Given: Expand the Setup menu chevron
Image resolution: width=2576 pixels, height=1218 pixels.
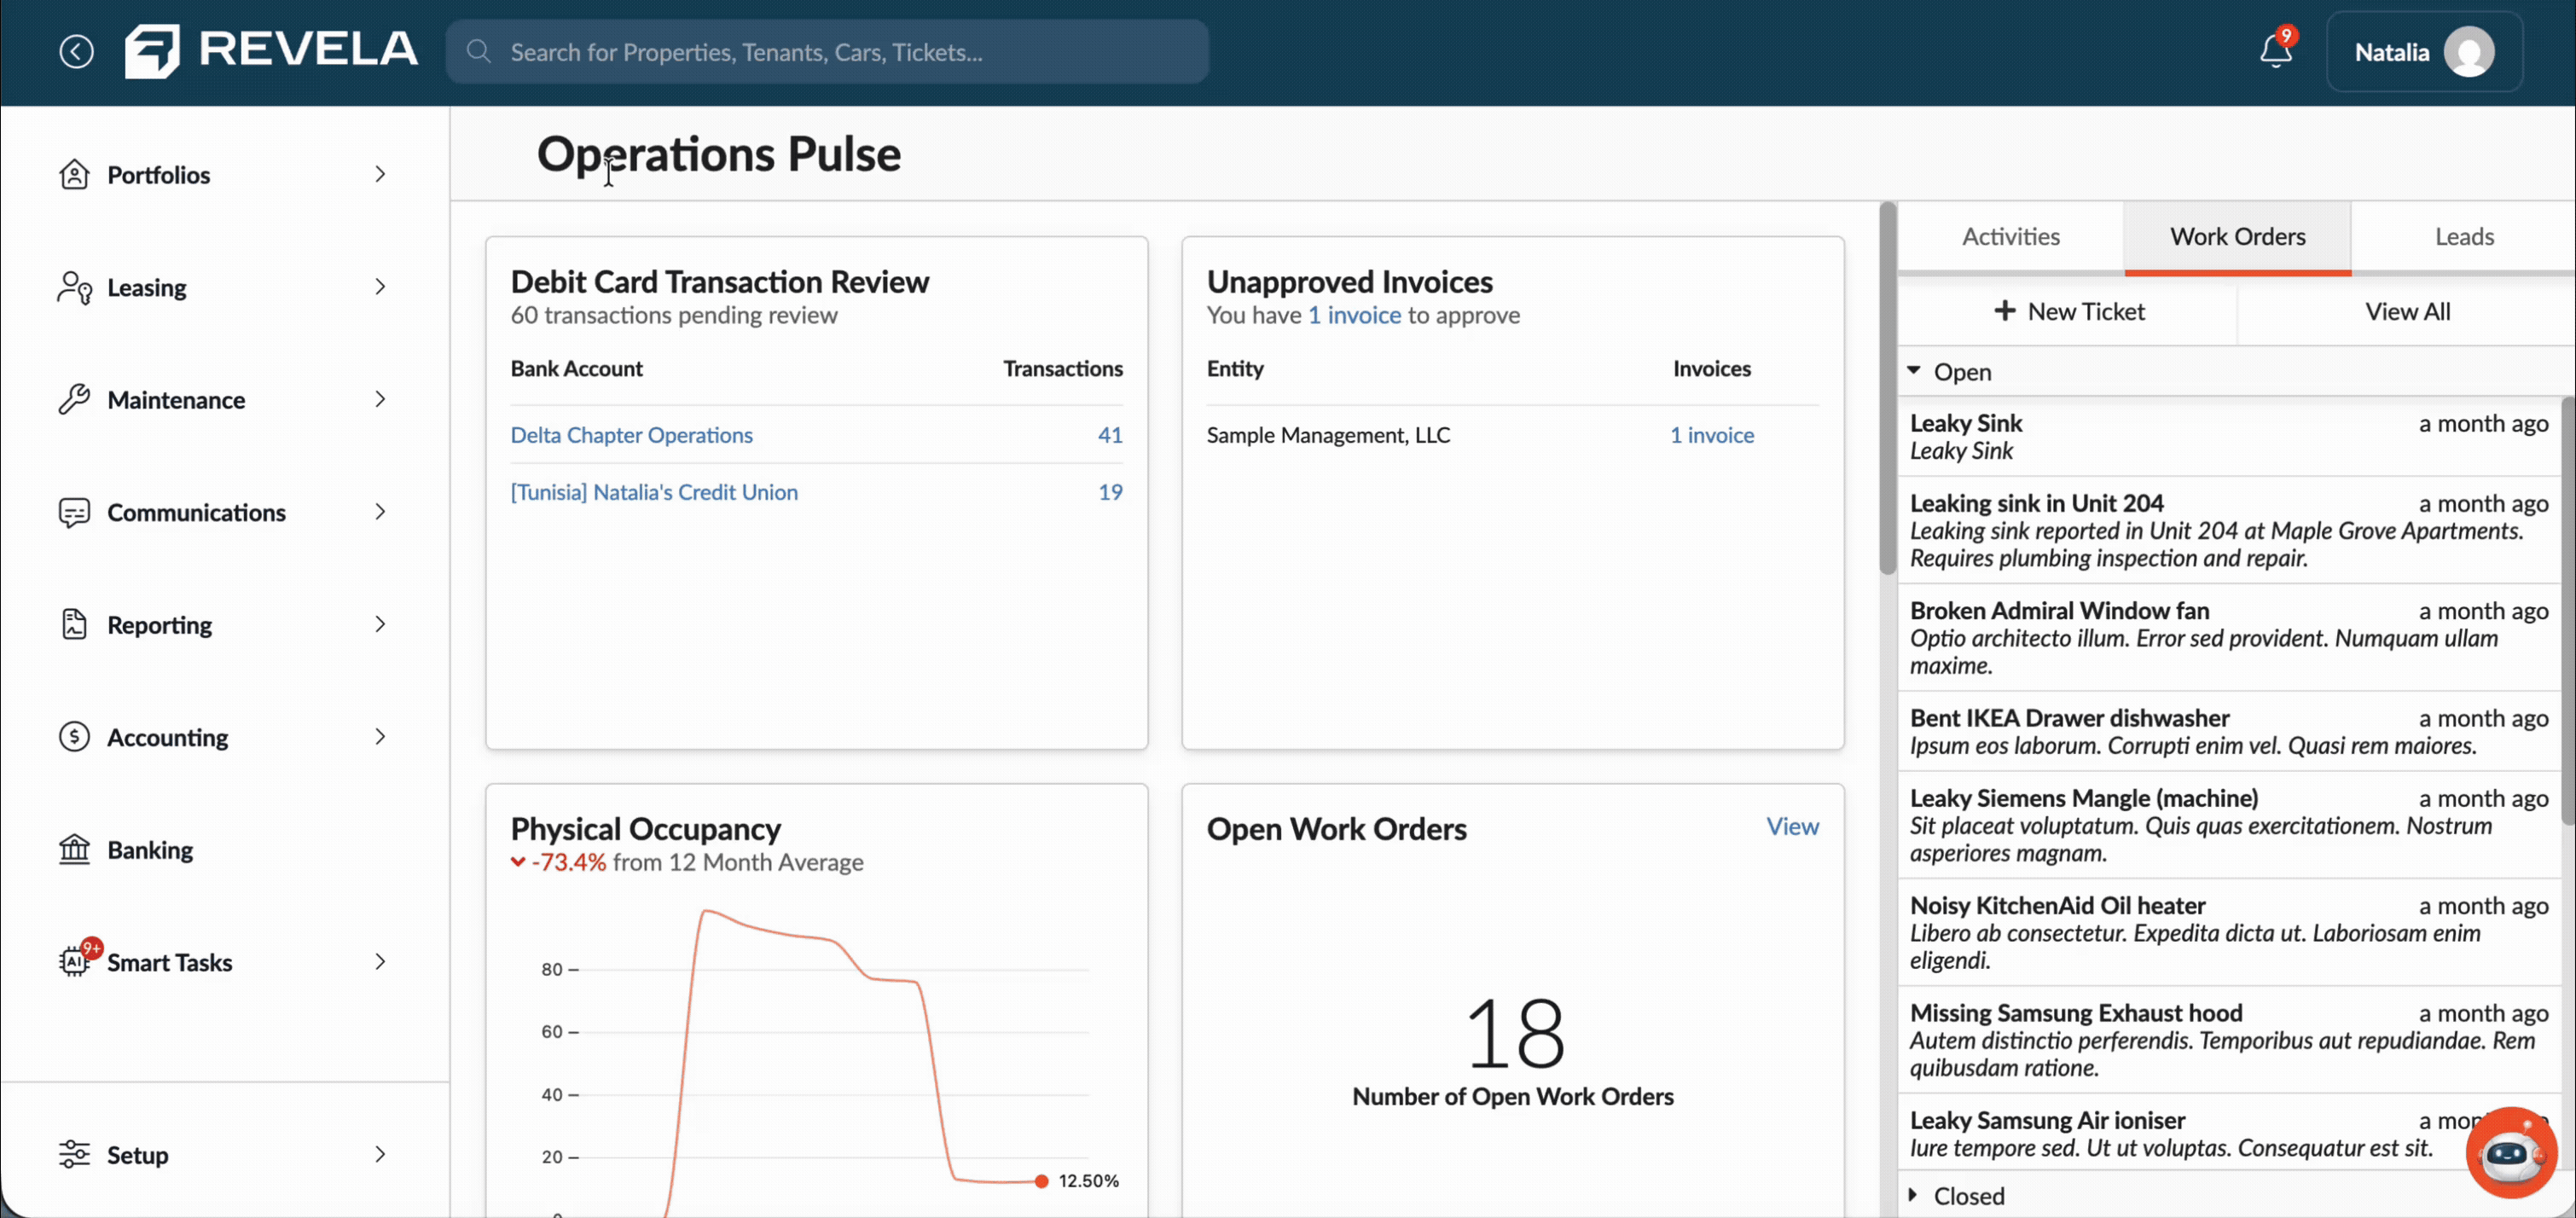Looking at the screenshot, I should pos(380,1154).
